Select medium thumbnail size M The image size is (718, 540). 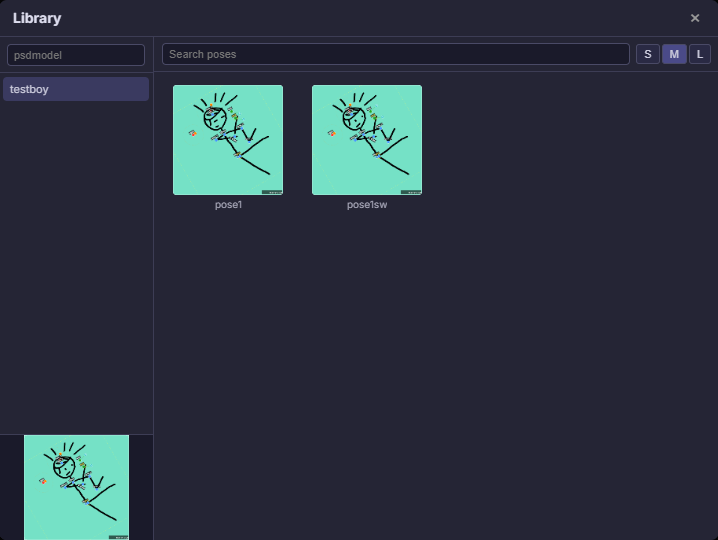[x=674, y=54]
